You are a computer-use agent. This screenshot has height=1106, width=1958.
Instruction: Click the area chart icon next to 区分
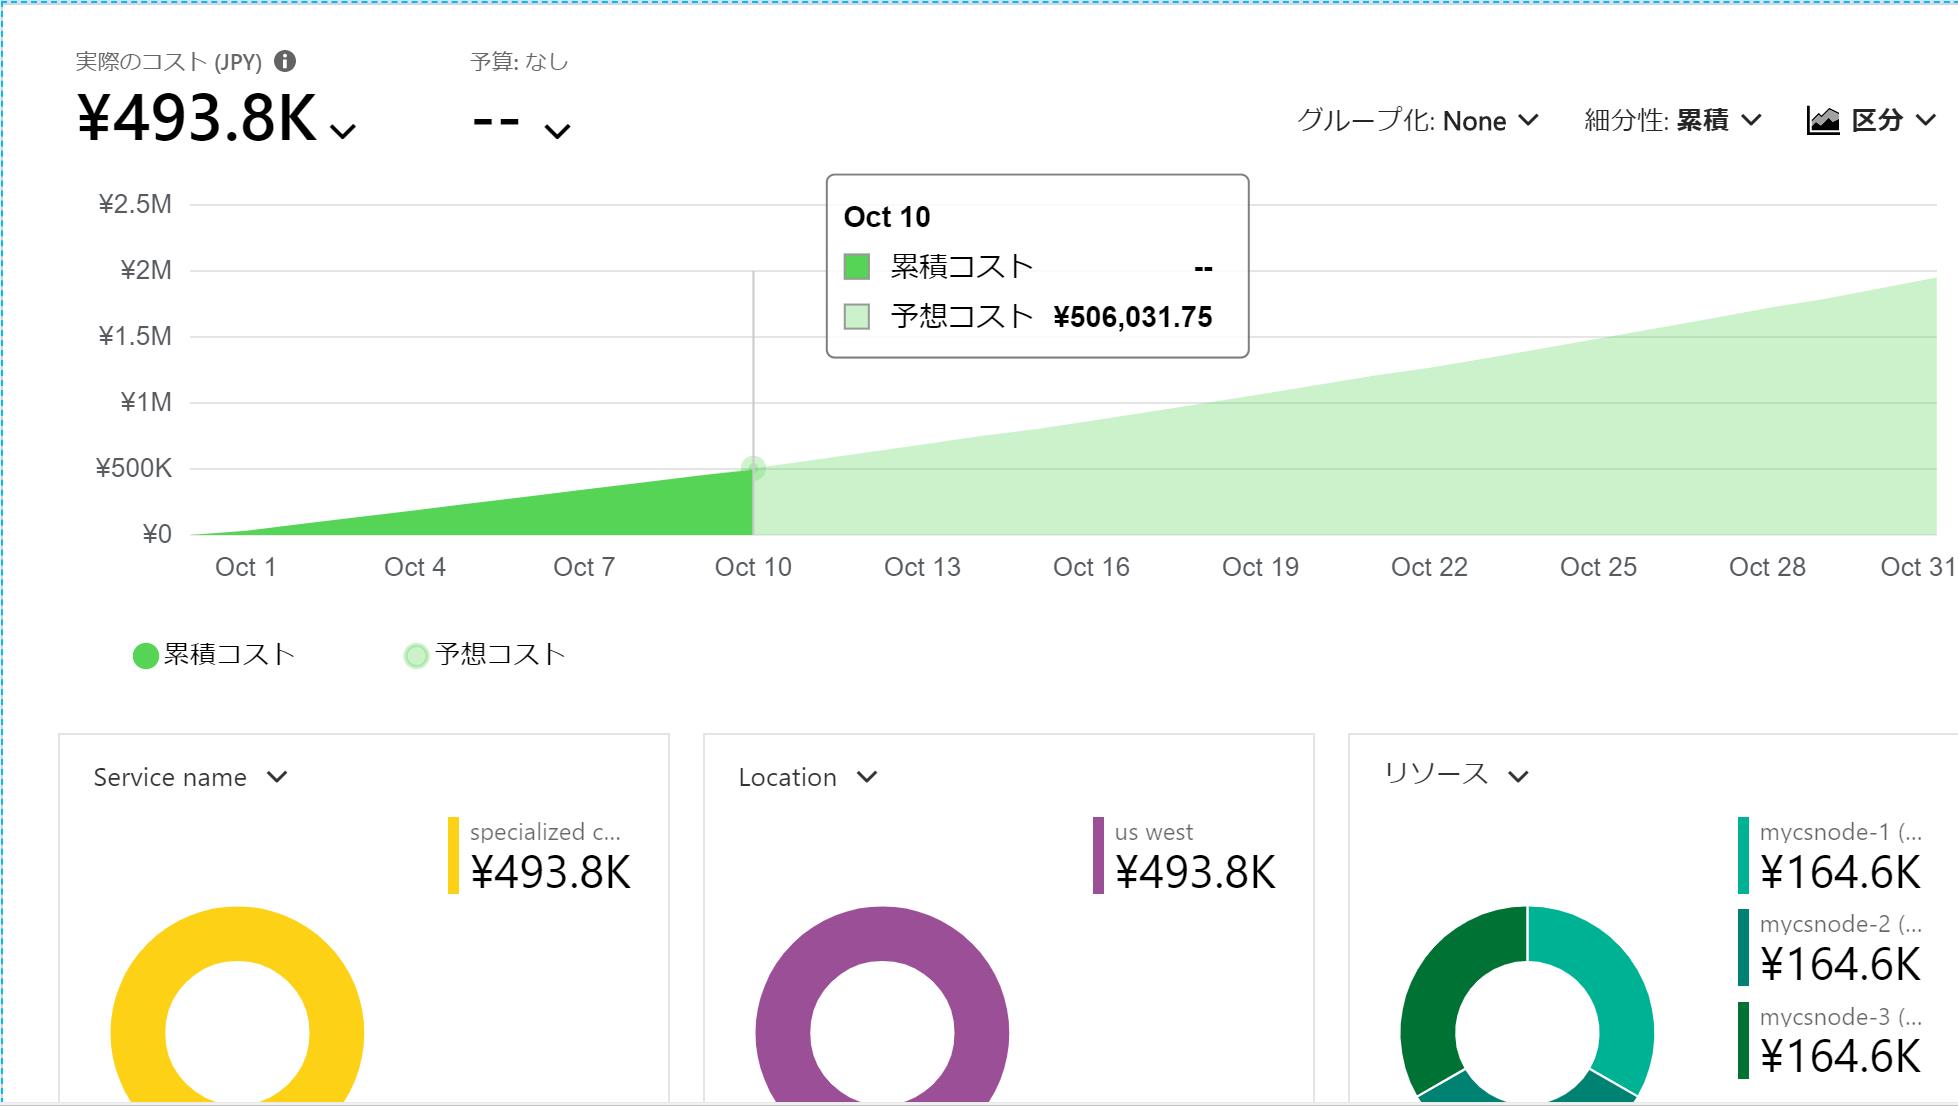[1824, 120]
